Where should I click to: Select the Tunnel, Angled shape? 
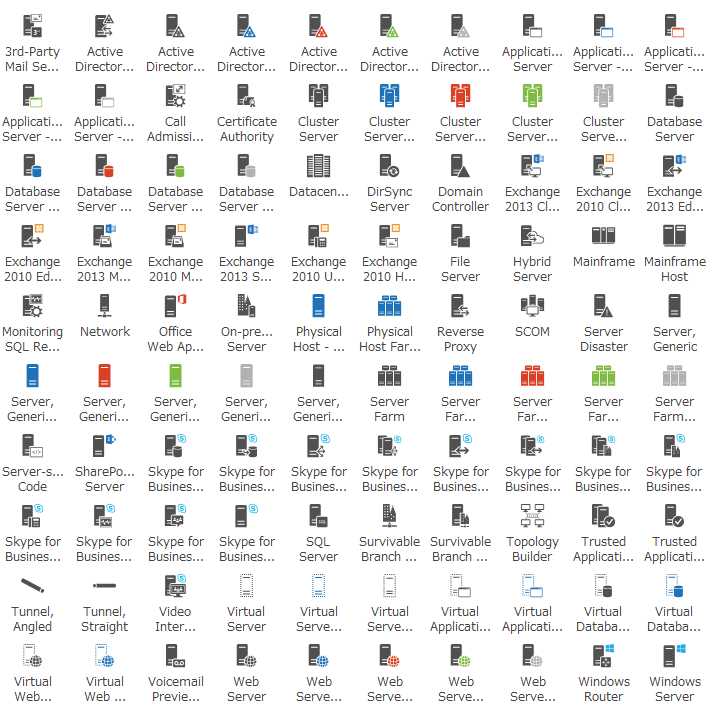[33, 587]
